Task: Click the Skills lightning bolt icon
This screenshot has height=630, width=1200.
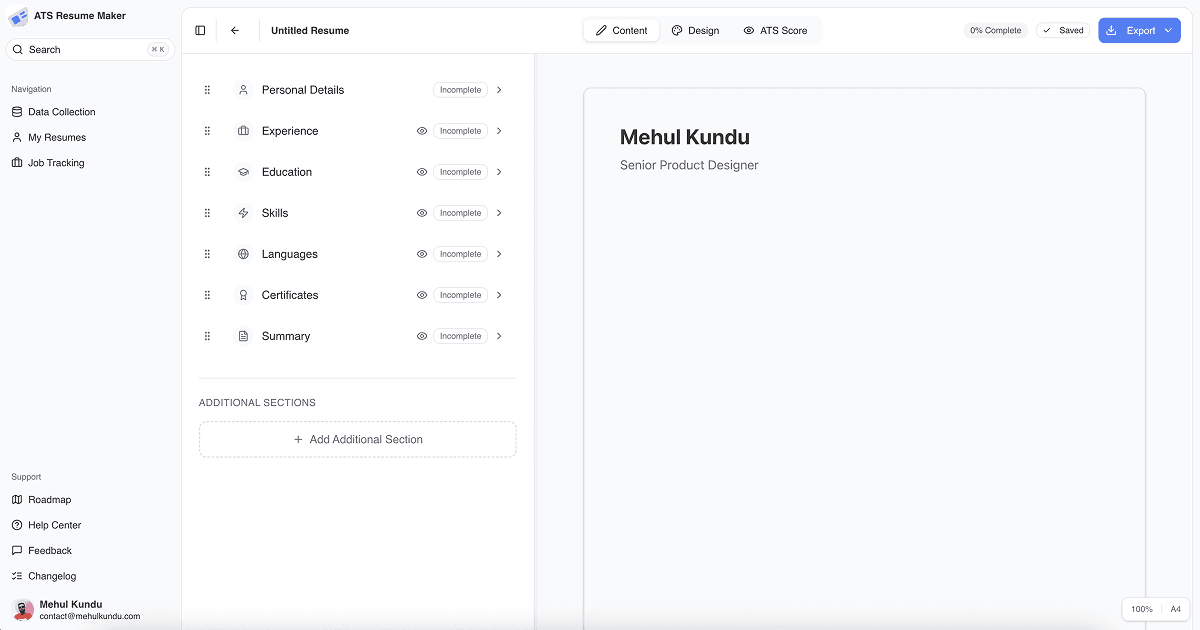Action: pyautogui.click(x=243, y=213)
